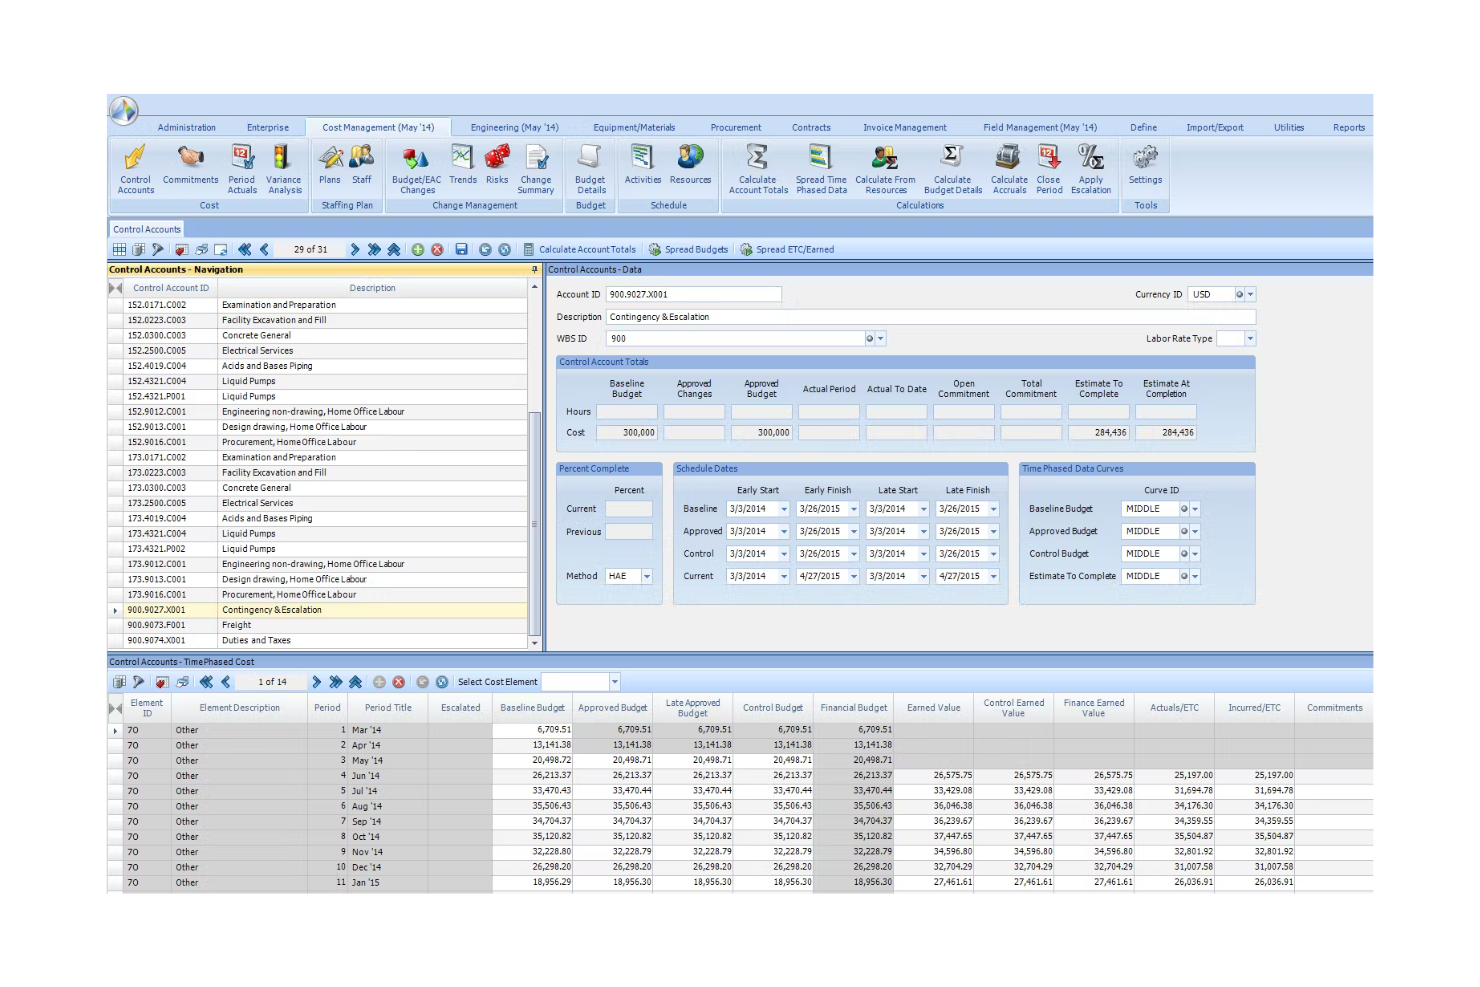This screenshot has height=987, width=1480.
Task: Open Budget Details in the ribbon
Action: click(x=590, y=169)
